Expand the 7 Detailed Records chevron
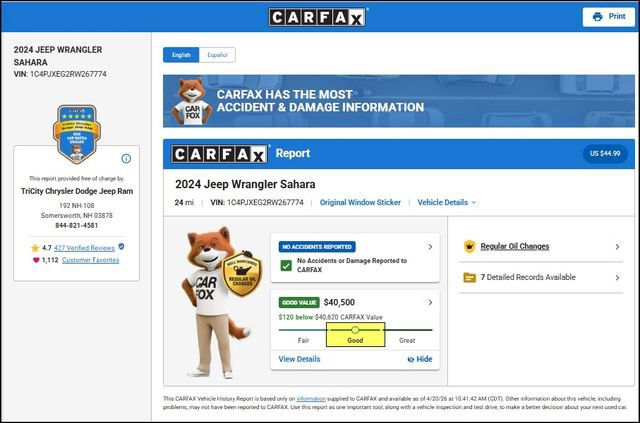 pos(617,278)
